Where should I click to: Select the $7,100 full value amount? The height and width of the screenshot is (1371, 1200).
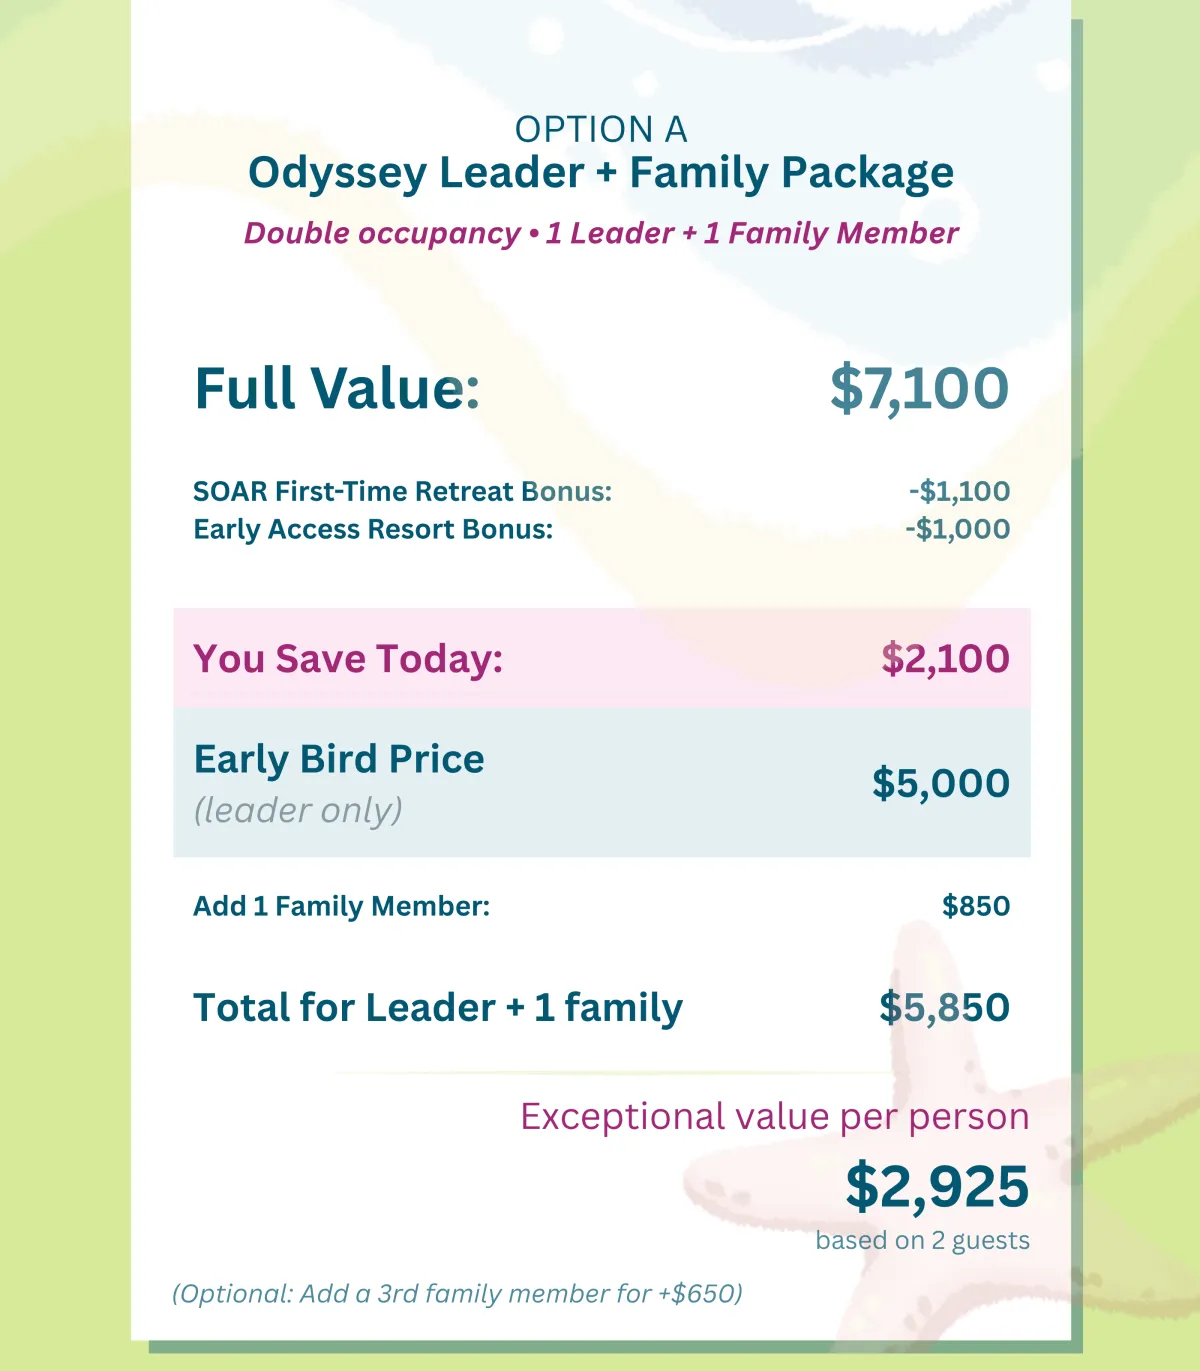coord(919,388)
